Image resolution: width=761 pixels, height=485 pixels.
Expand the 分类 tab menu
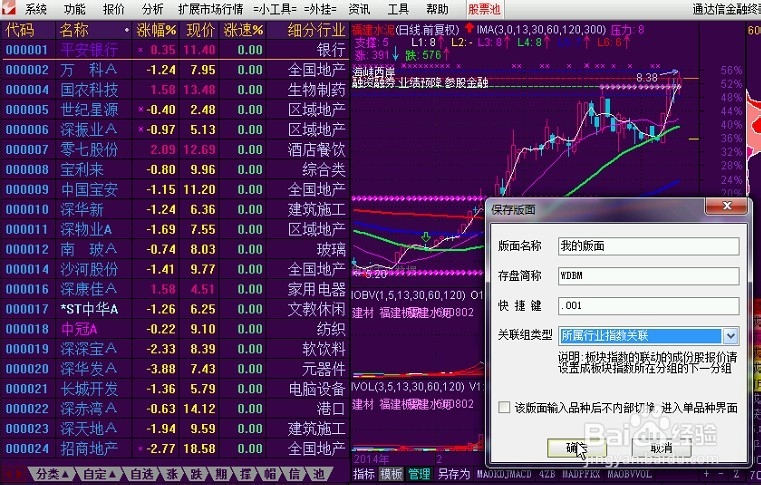click(x=52, y=474)
